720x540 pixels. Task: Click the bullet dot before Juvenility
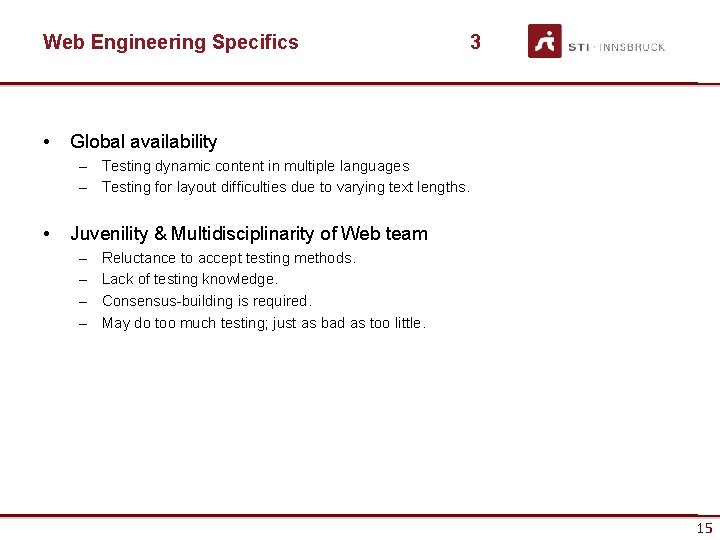(x=46, y=234)
